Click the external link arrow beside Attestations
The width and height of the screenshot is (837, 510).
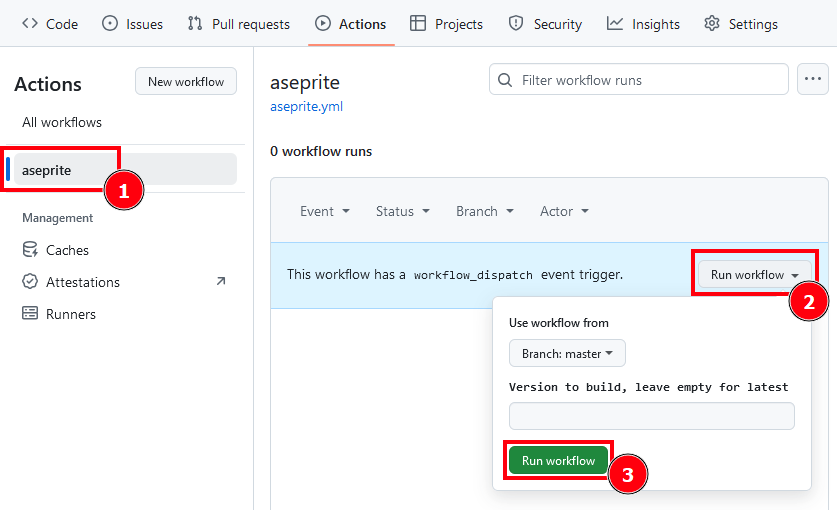click(x=221, y=281)
